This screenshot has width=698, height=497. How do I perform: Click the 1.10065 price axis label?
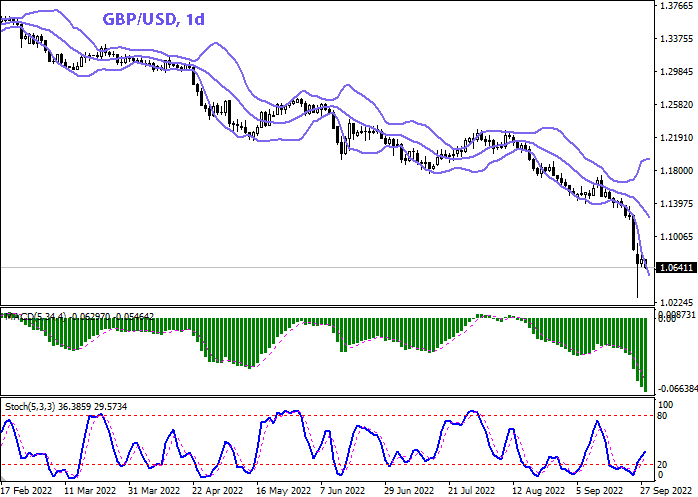point(677,237)
